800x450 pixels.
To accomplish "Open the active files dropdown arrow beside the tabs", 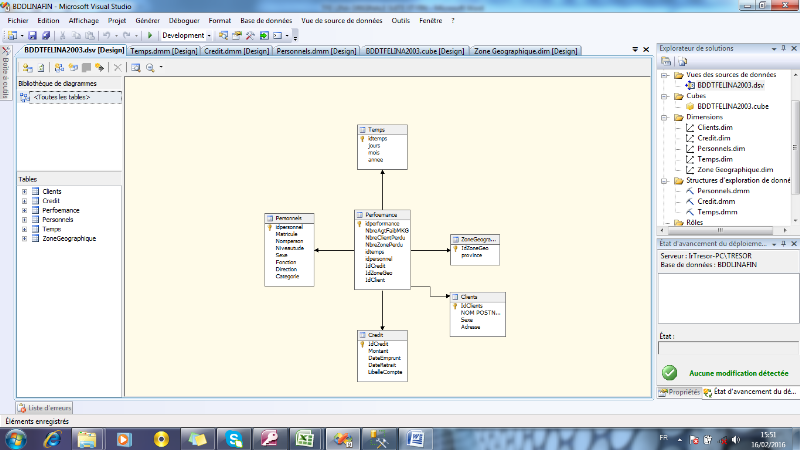I will 635,49.
